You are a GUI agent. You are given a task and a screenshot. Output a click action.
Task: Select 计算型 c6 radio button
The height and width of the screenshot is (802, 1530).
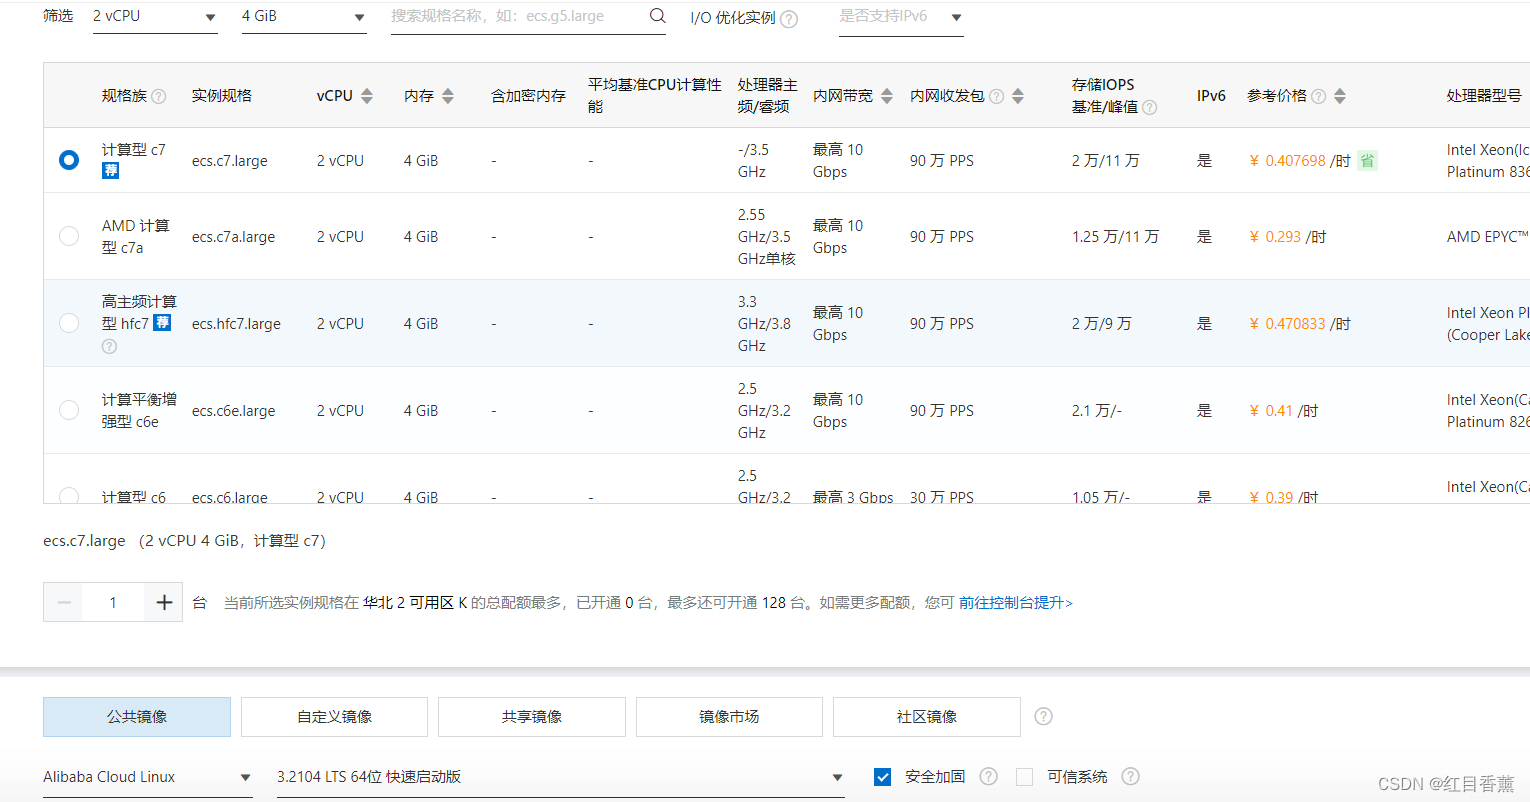[69, 495]
